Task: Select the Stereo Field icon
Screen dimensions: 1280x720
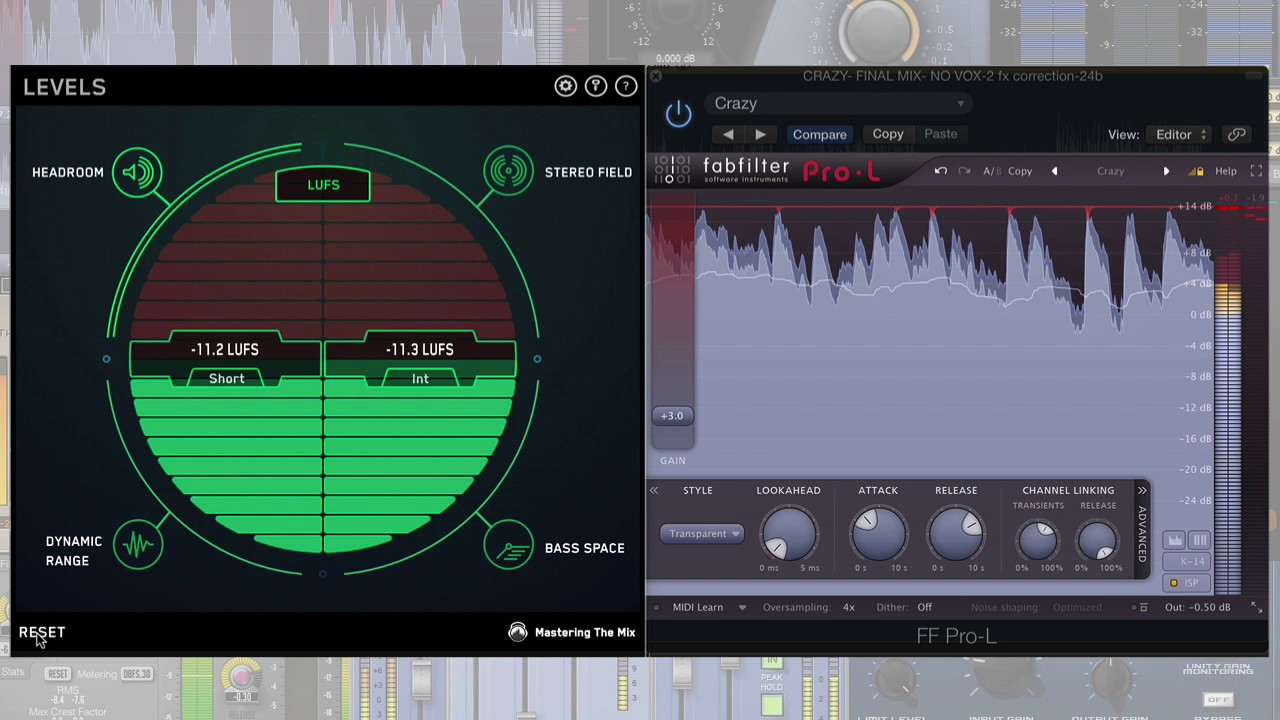Action: [x=508, y=173]
